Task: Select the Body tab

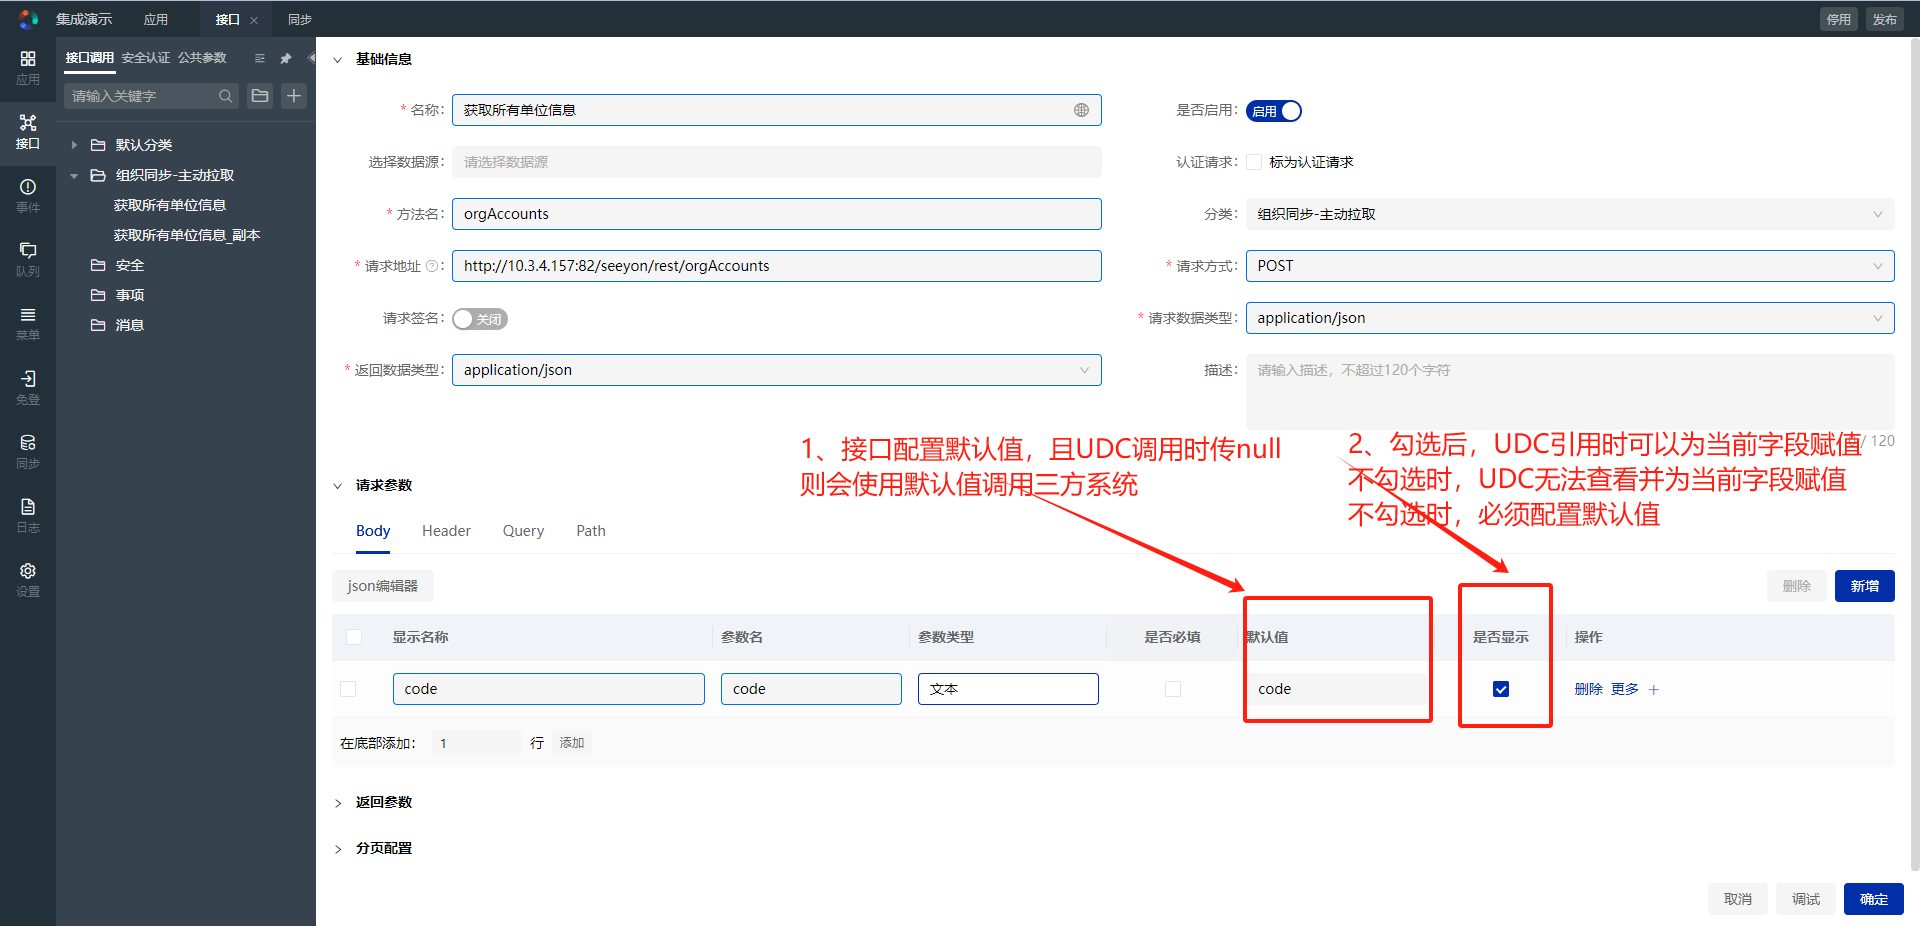Action: (373, 531)
